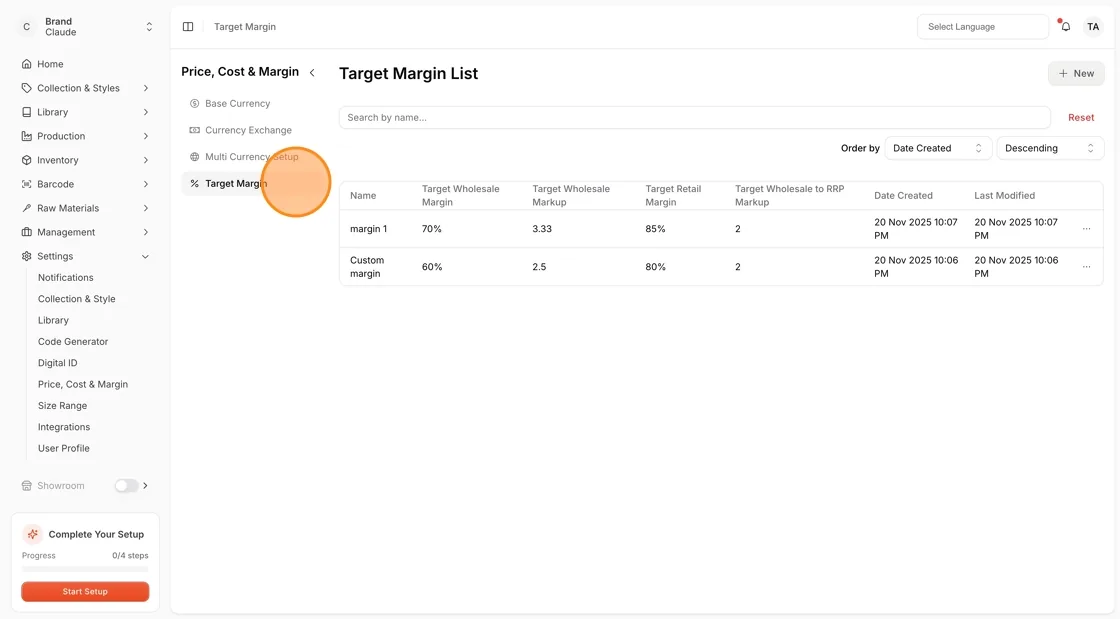Open Size Range settings item
Image resolution: width=1120 pixels, height=619 pixels.
pyautogui.click(x=62, y=406)
